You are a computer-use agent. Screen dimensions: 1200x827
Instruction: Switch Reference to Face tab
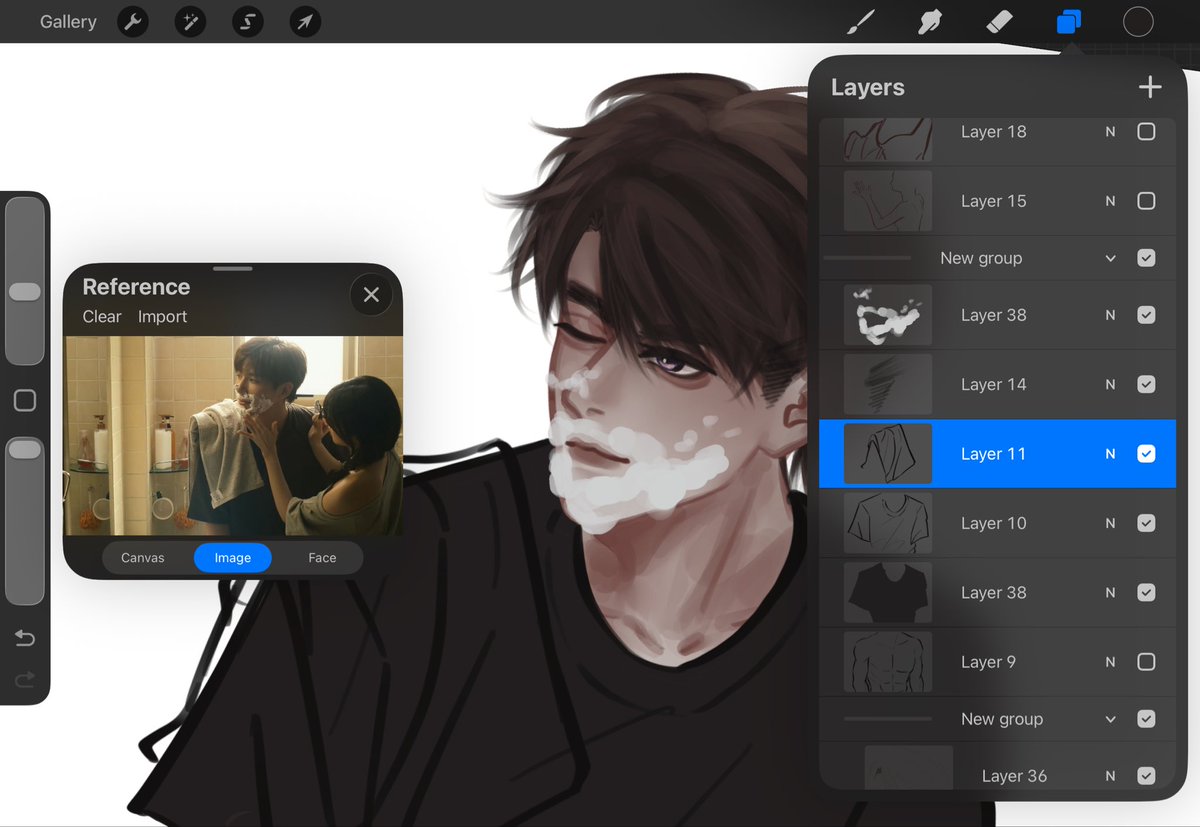(x=322, y=558)
